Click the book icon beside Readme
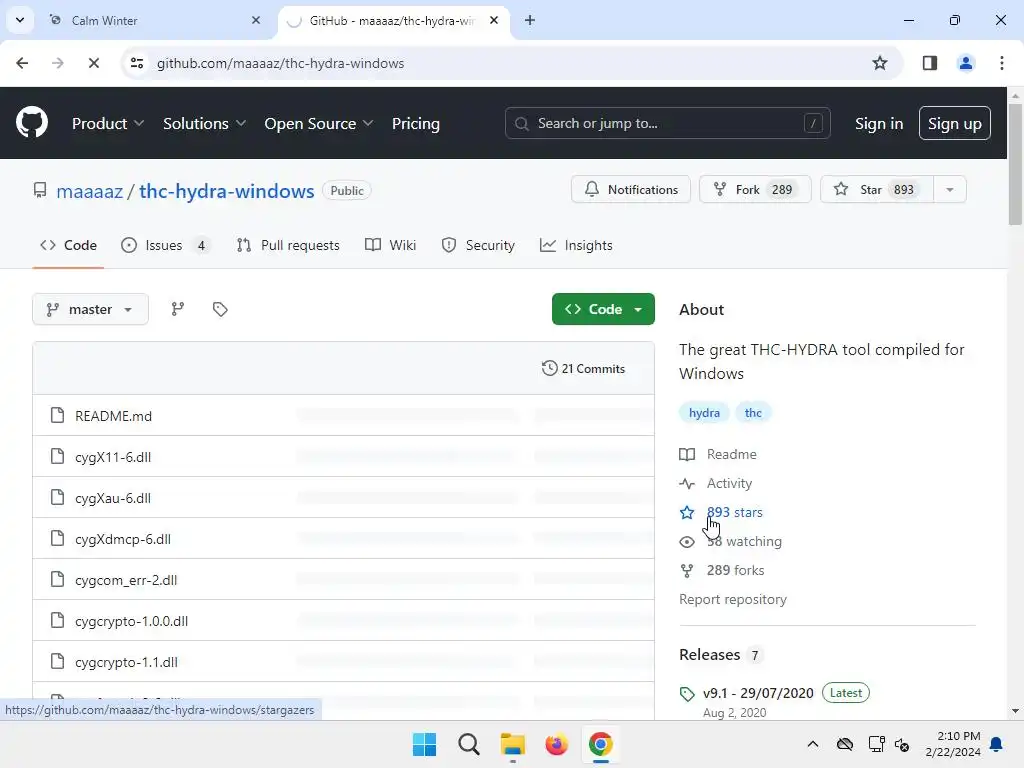This screenshot has height=768, width=1024. (687, 454)
